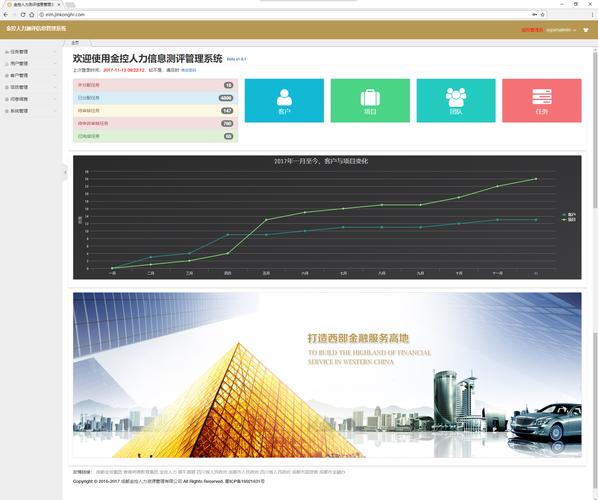Collapse sidebar using the left-arrow handle
This screenshot has width=598, height=500.
(x=65, y=172)
